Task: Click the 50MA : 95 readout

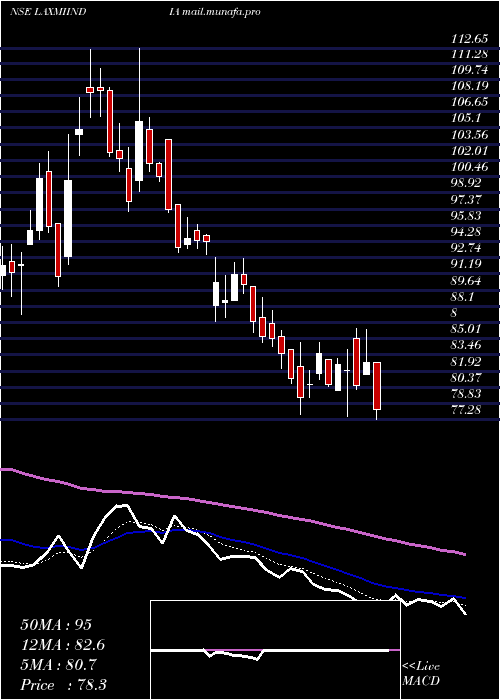Action: click(x=56, y=625)
